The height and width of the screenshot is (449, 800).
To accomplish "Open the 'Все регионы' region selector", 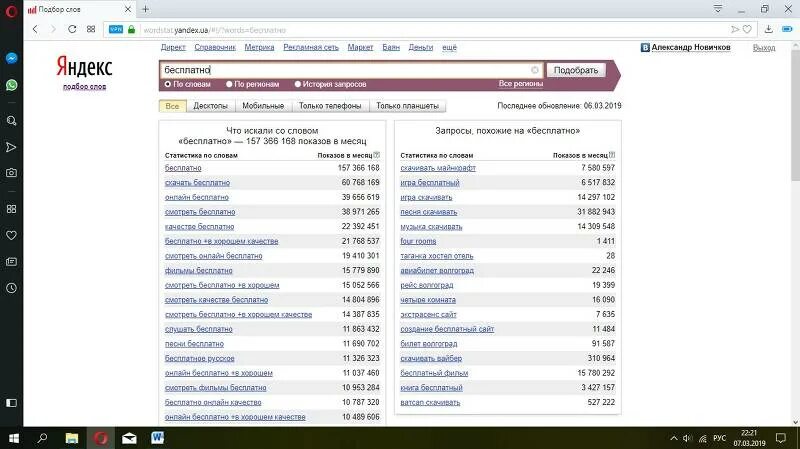I will point(520,83).
